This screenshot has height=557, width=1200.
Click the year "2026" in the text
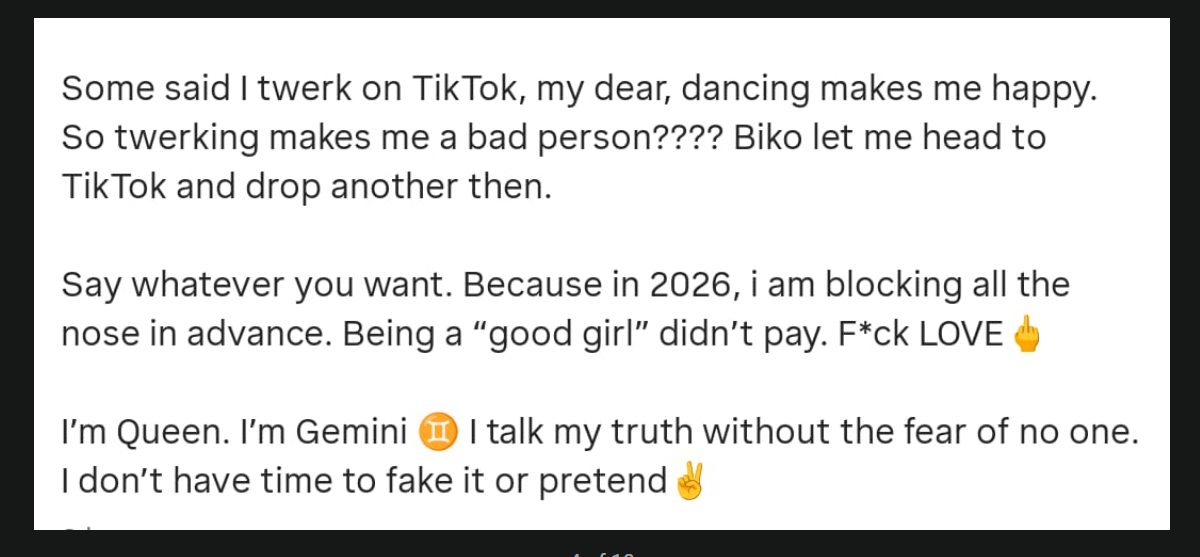[x=688, y=285]
